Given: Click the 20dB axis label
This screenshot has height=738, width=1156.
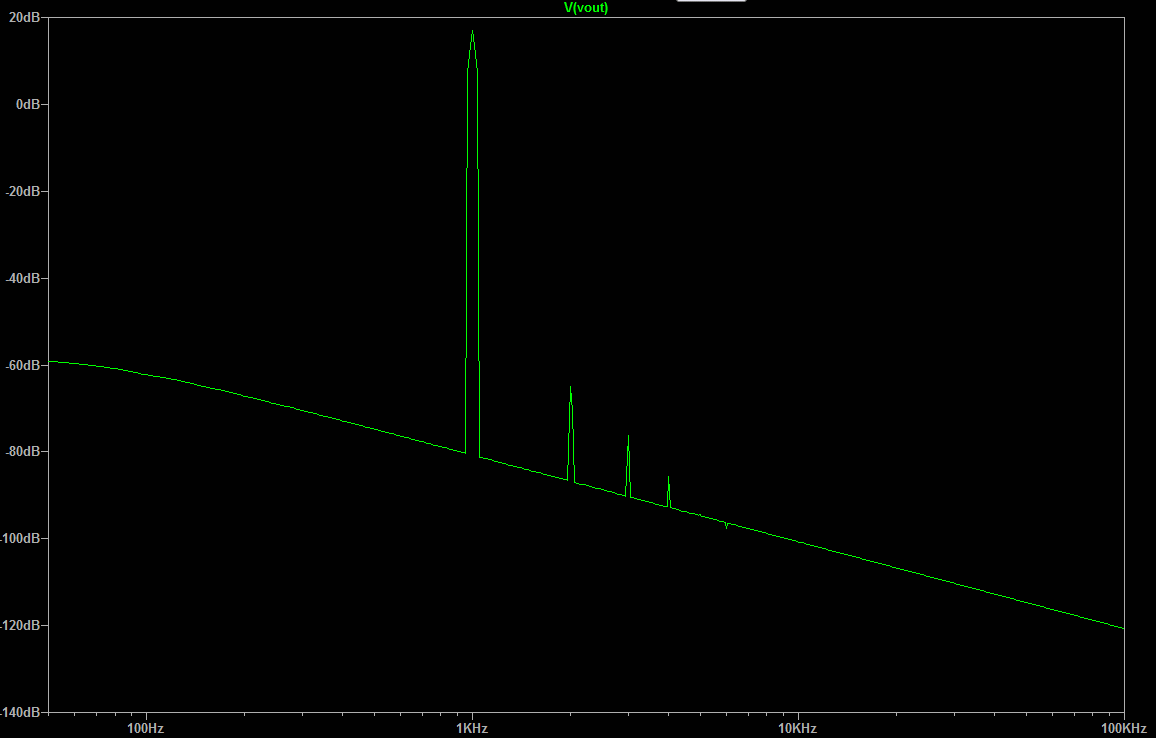Looking at the screenshot, I should point(24,18).
